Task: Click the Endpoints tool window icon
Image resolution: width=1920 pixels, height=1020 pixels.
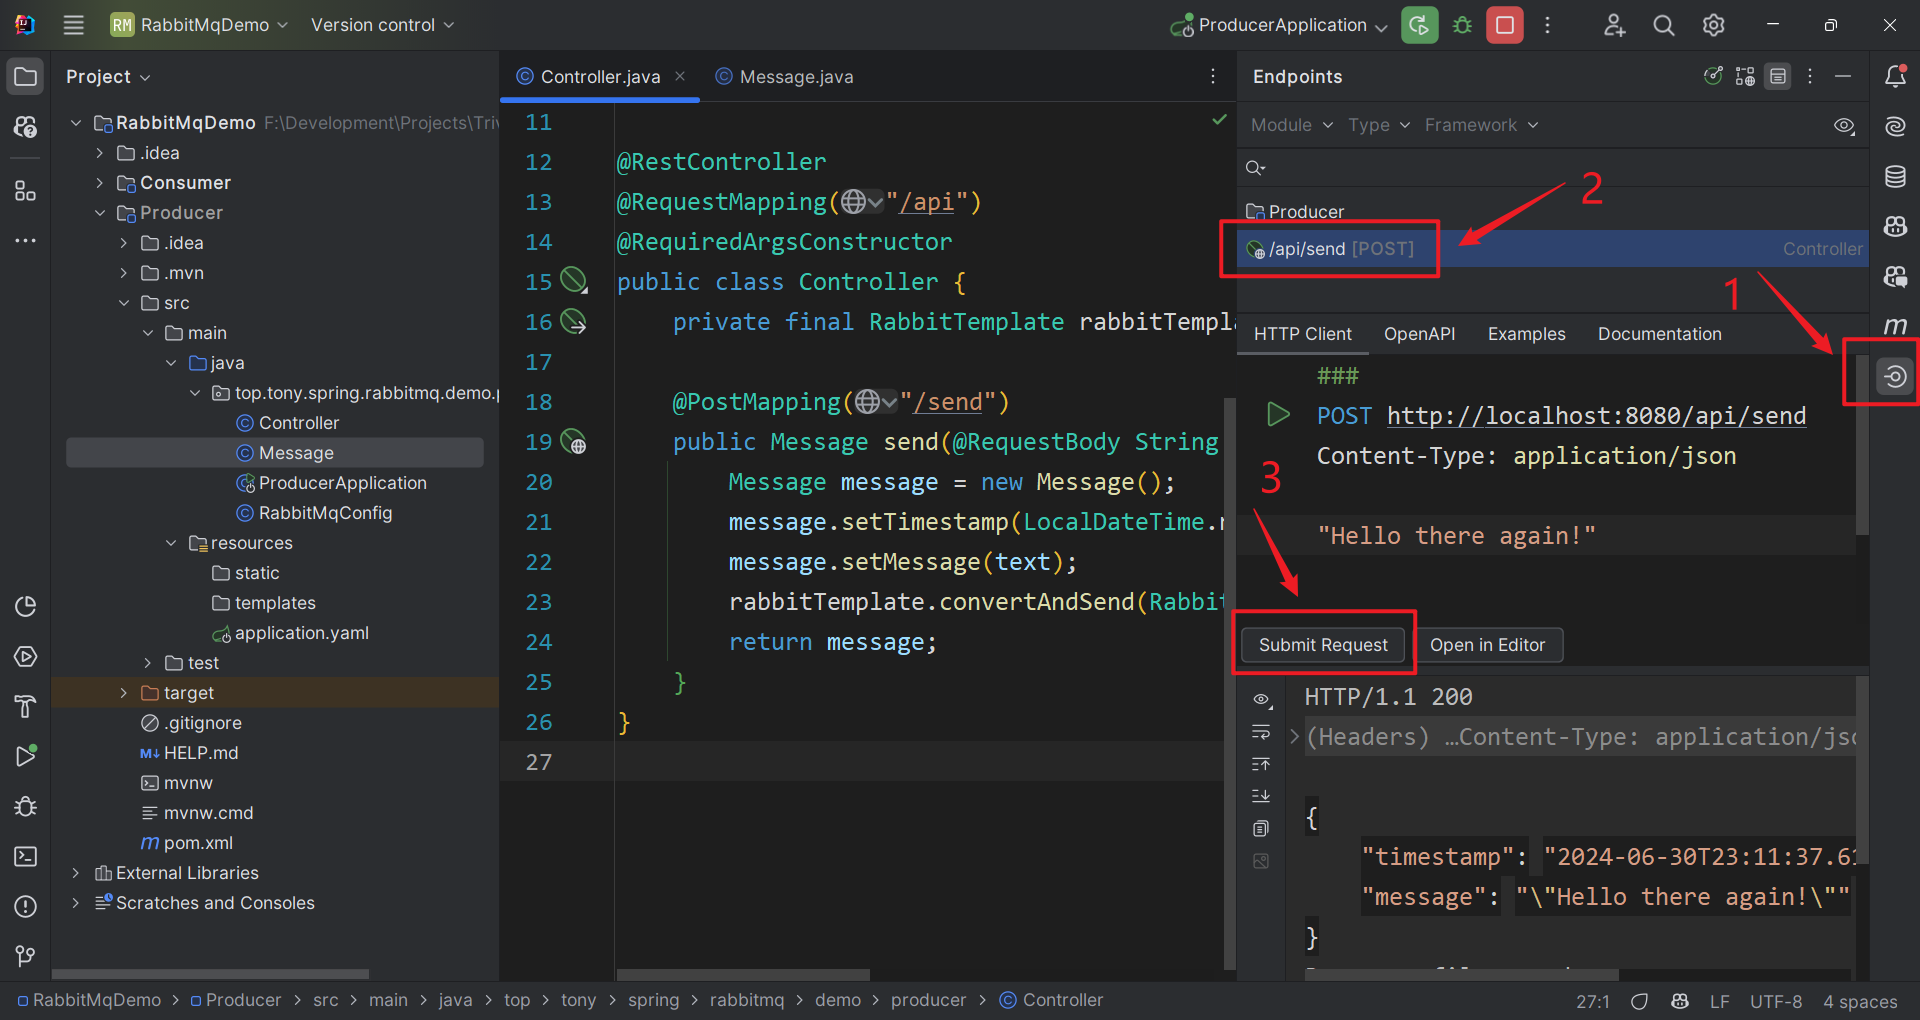Action: 1894,377
